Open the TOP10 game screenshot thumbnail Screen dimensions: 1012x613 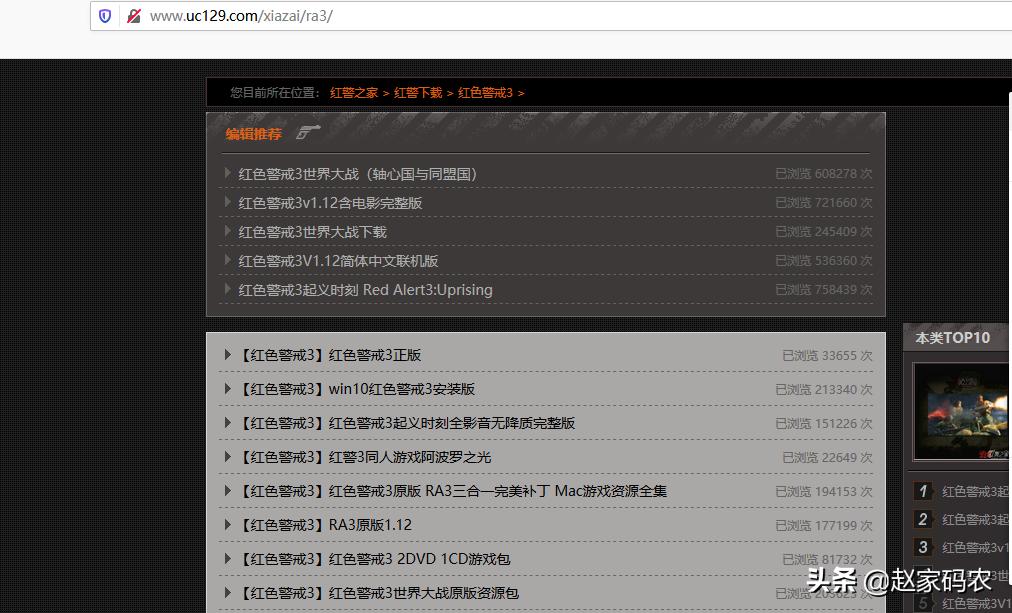pos(962,412)
